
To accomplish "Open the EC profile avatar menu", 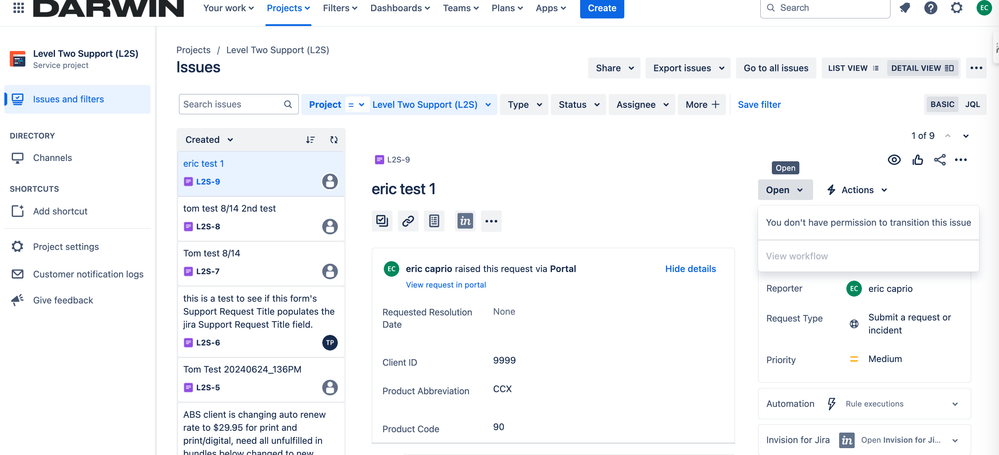I will pos(984,8).
